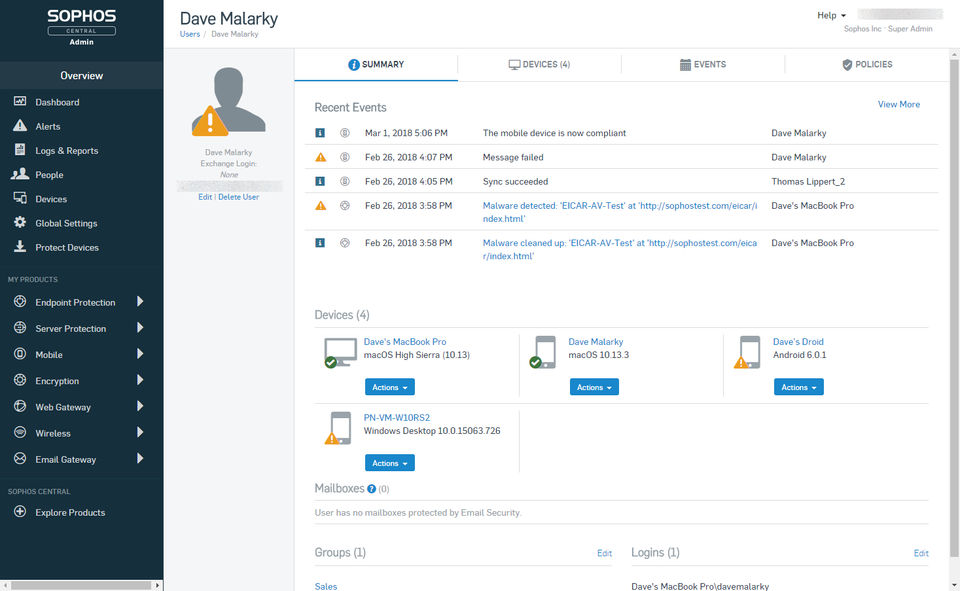This screenshot has width=960, height=591.
Task: Open Actions dropdown for Dave's MacBook Pro
Action: tap(390, 387)
